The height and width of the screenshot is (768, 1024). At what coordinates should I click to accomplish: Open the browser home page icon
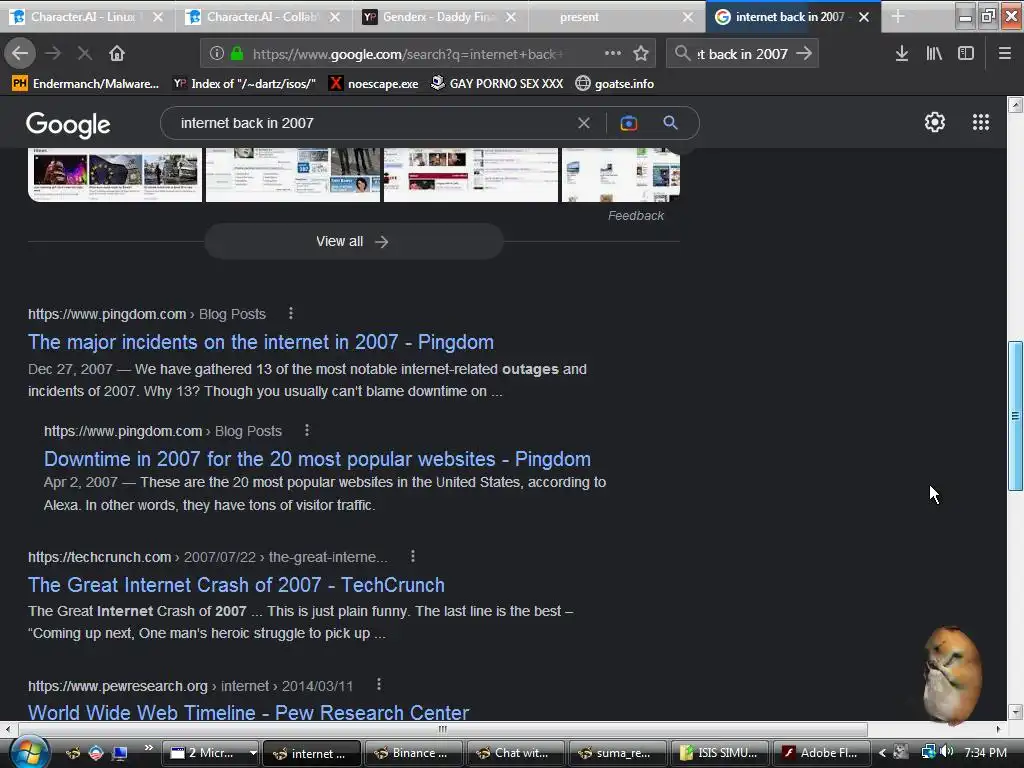(117, 53)
